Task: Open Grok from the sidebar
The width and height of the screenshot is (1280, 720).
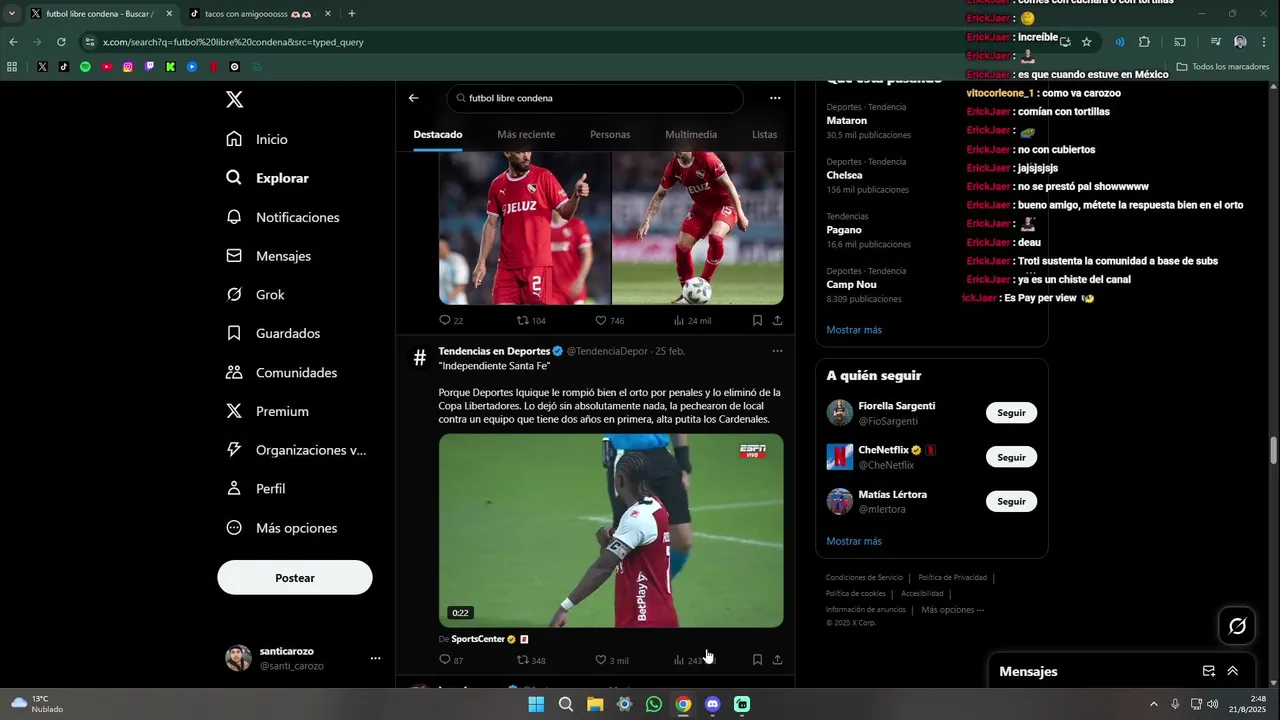Action: (256, 295)
